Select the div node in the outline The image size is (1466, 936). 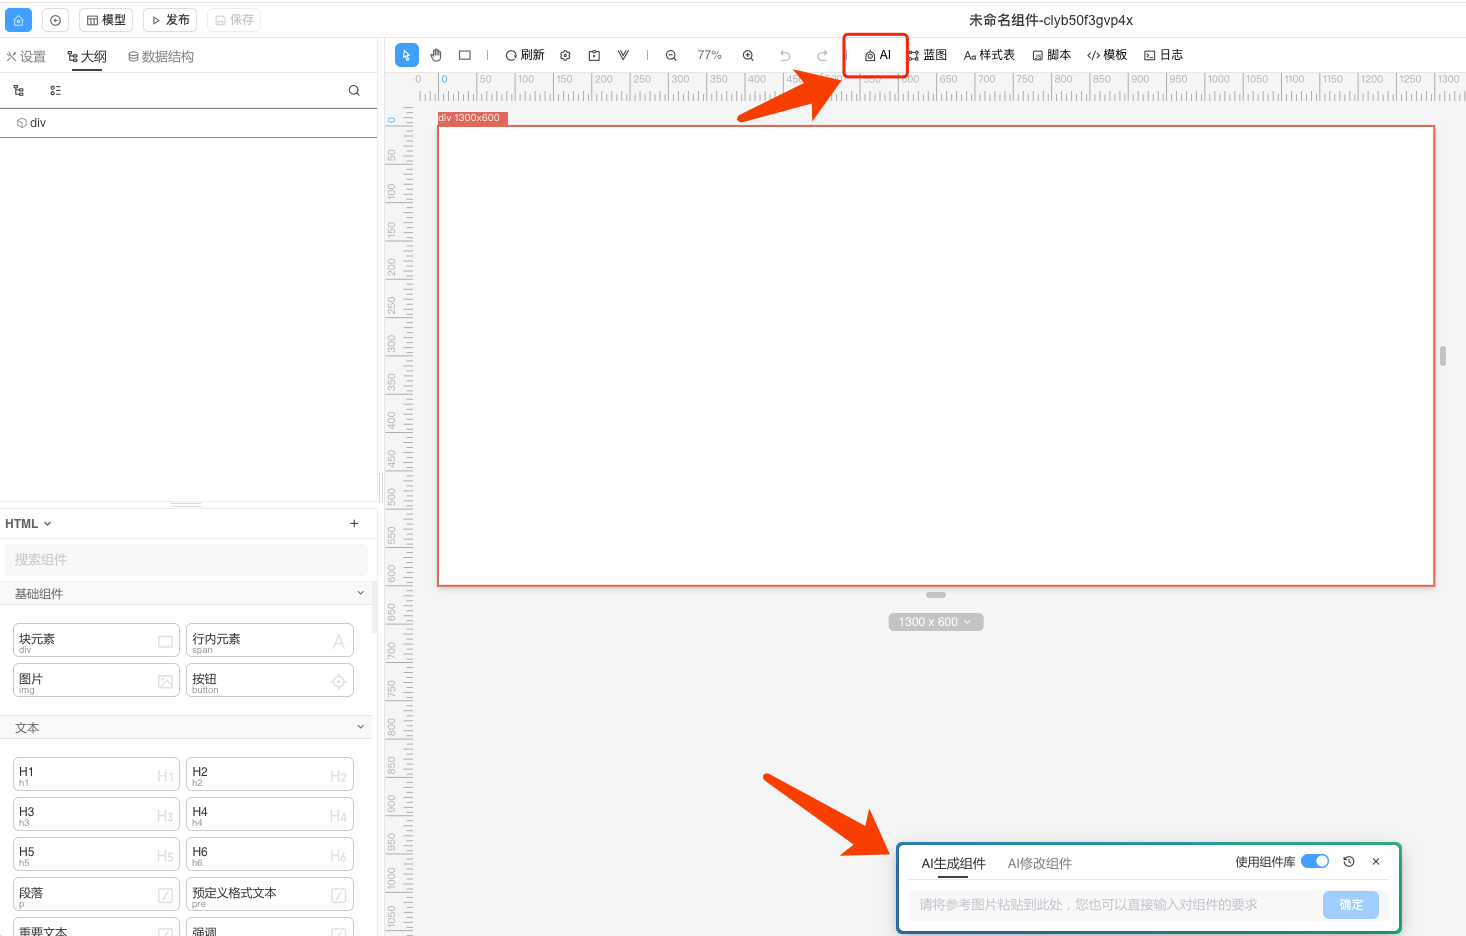coord(37,123)
